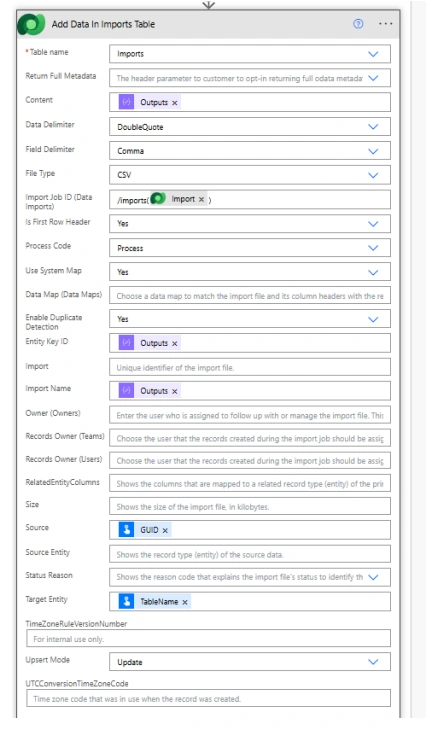
Task: Click the RelatedEntityColumns input field
Action: point(250,484)
